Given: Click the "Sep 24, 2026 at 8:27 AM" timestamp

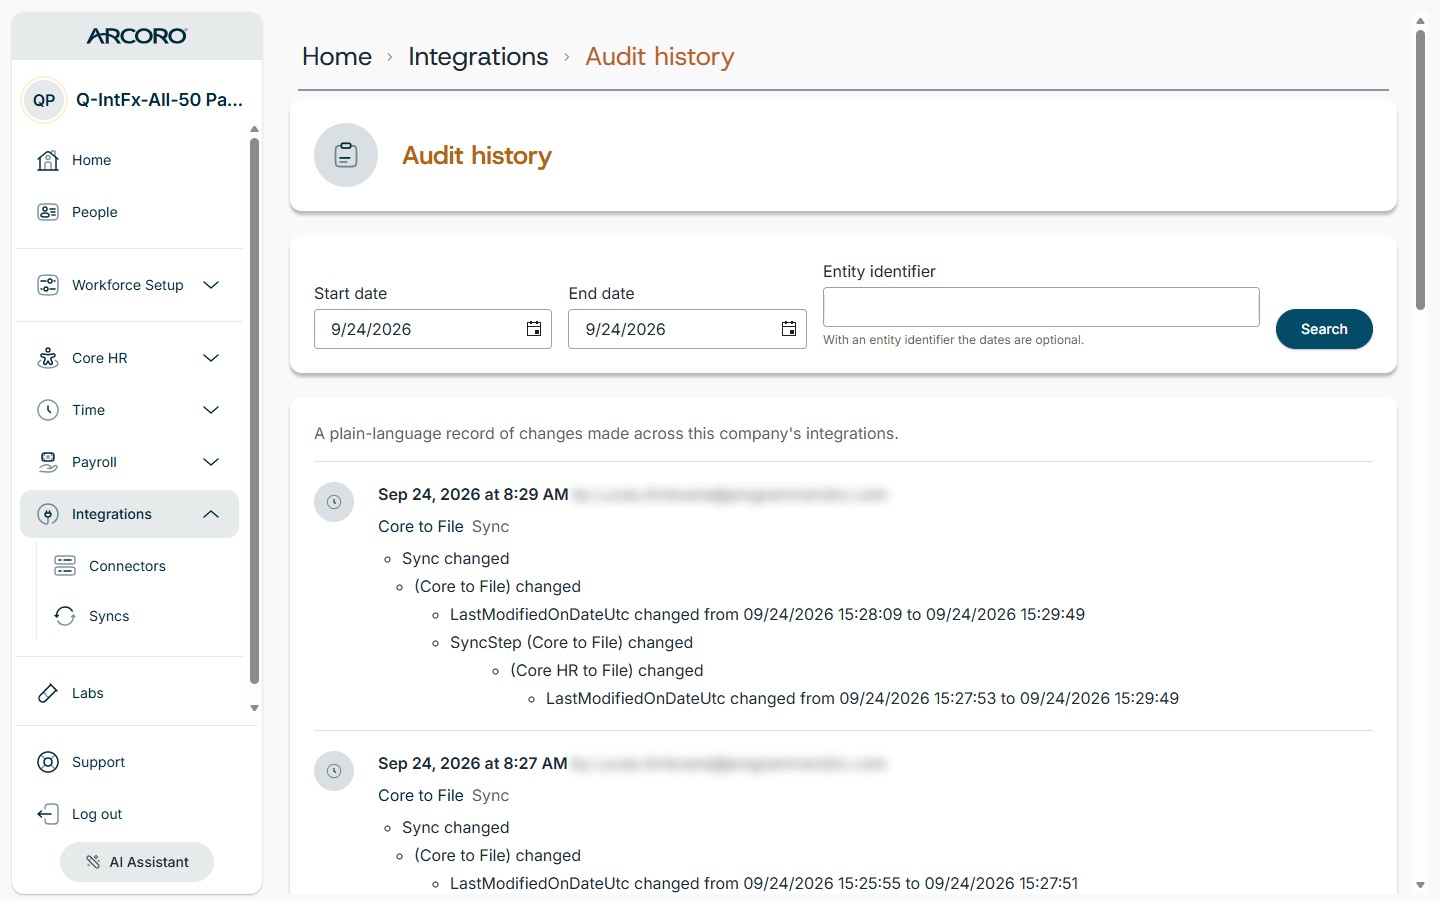Looking at the screenshot, I should [472, 763].
